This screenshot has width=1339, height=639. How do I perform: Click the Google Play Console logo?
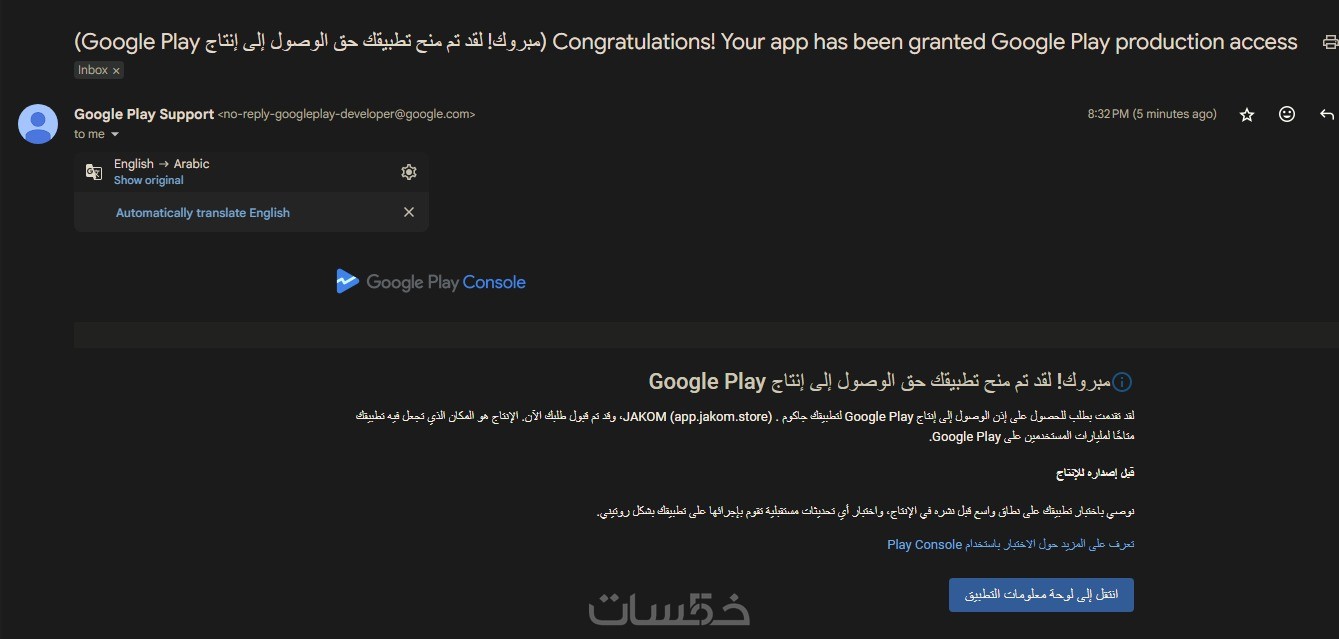431,282
